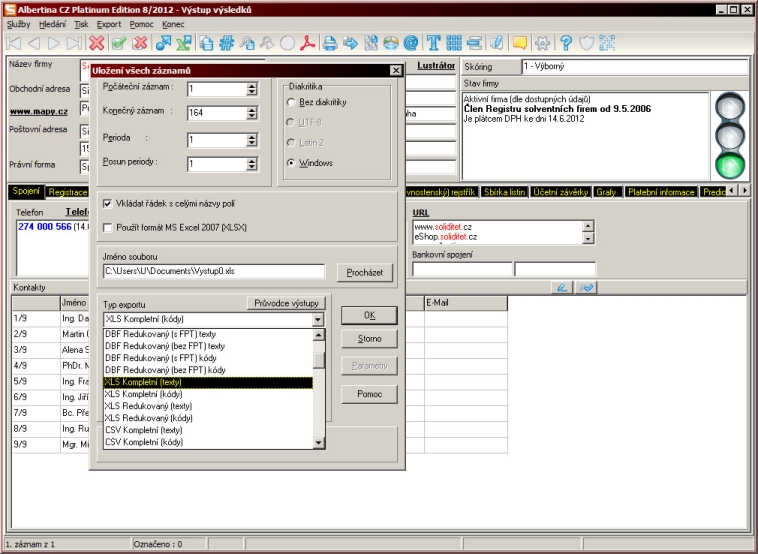Click the printer icon in toolbar
The width and height of the screenshot is (758, 554).
[x=330, y=44]
